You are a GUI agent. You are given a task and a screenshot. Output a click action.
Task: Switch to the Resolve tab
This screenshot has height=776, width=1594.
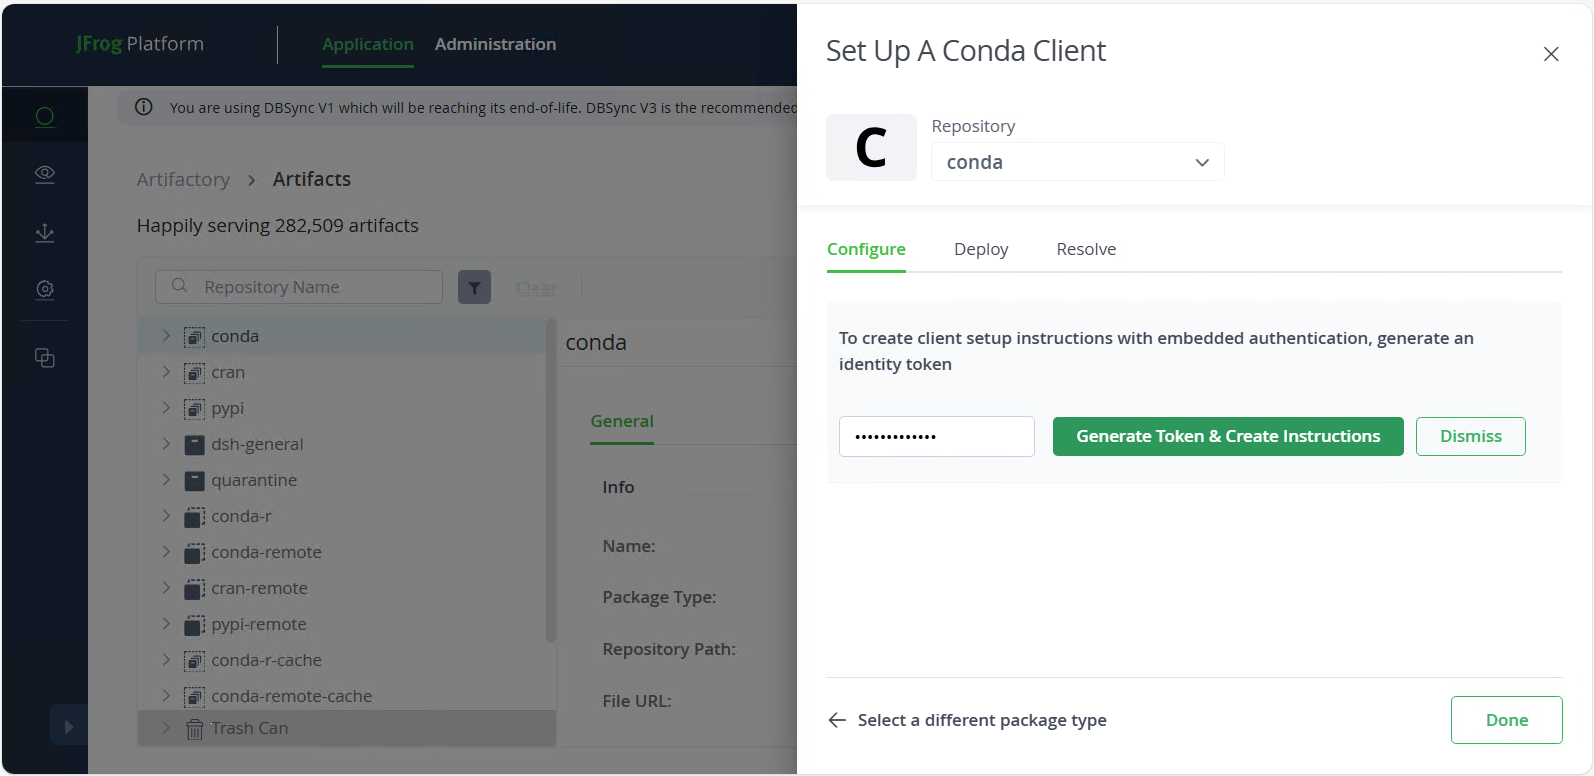pos(1086,249)
